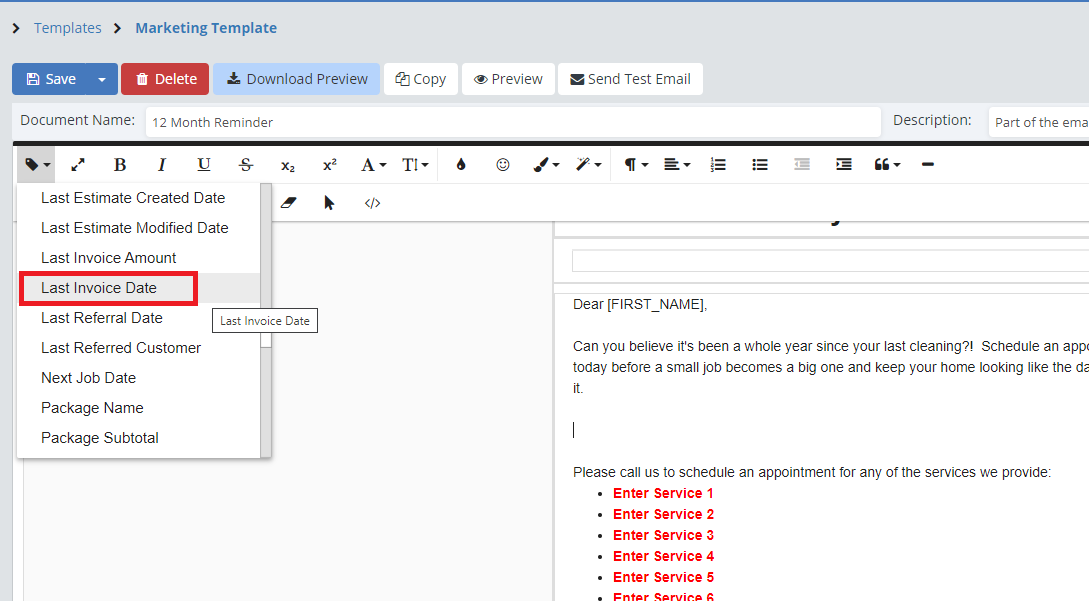The width and height of the screenshot is (1089, 601).
Task: Apply italic formatting
Action: [x=162, y=165]
